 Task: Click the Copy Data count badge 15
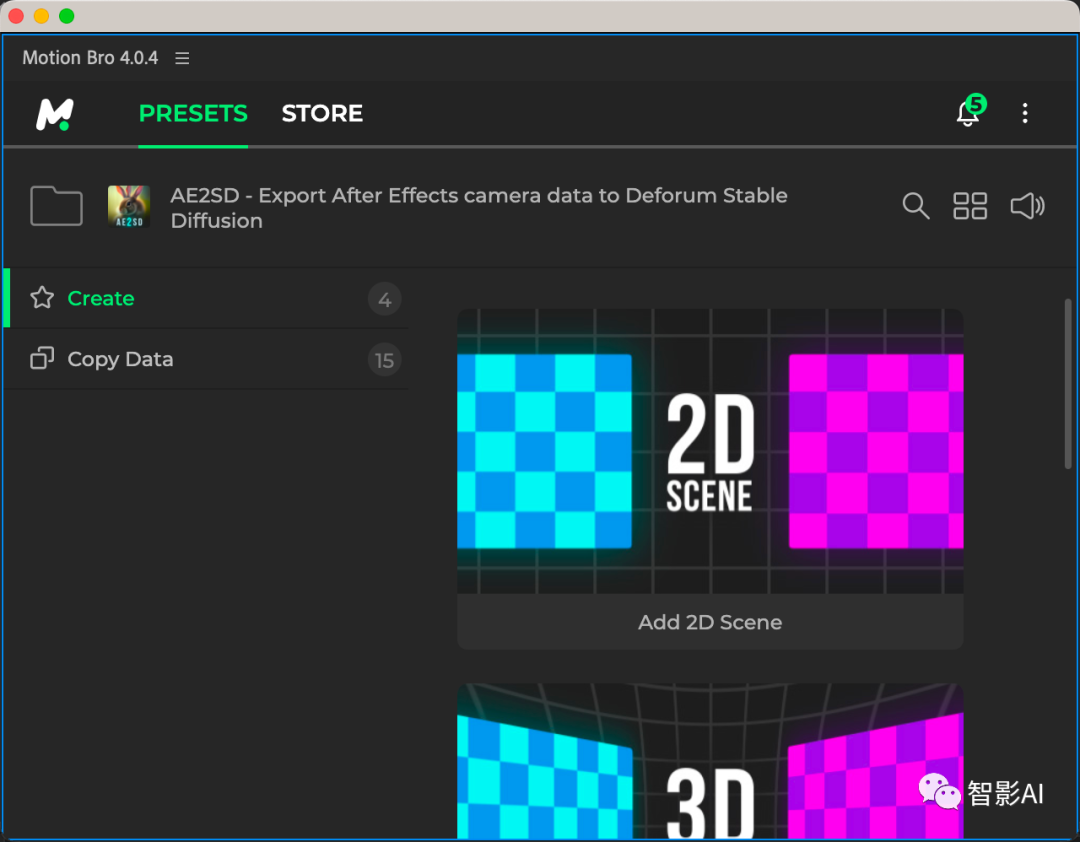pyautogui.click(x=384, y=360)
